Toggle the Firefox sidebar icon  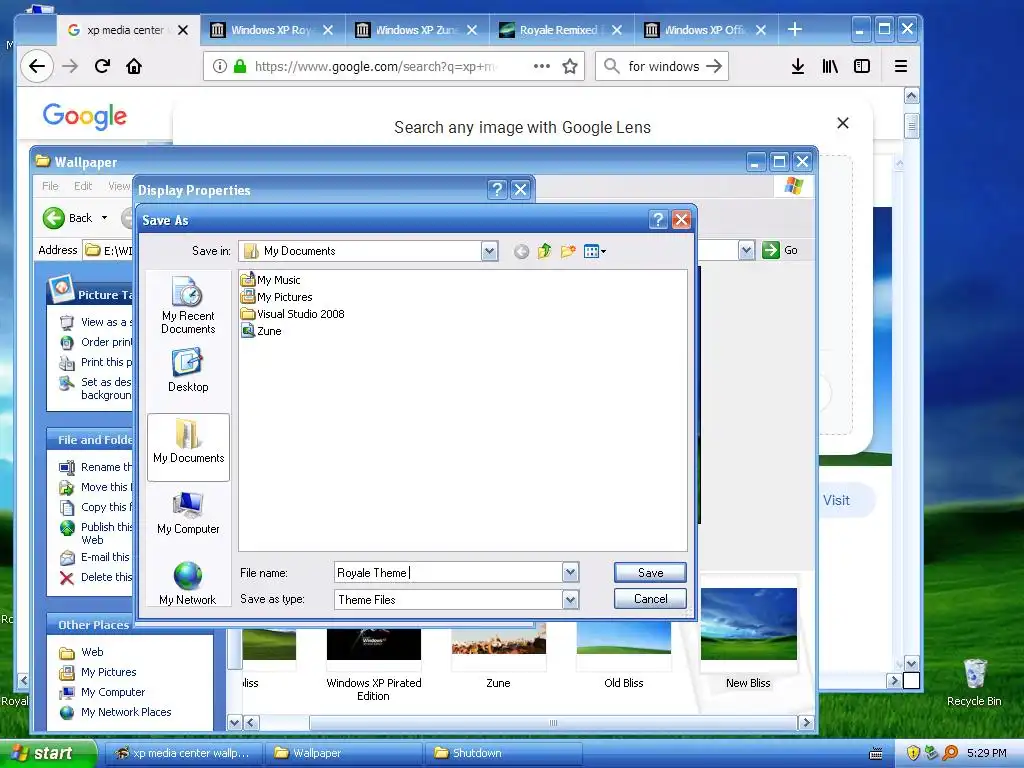tap(862, 66)
